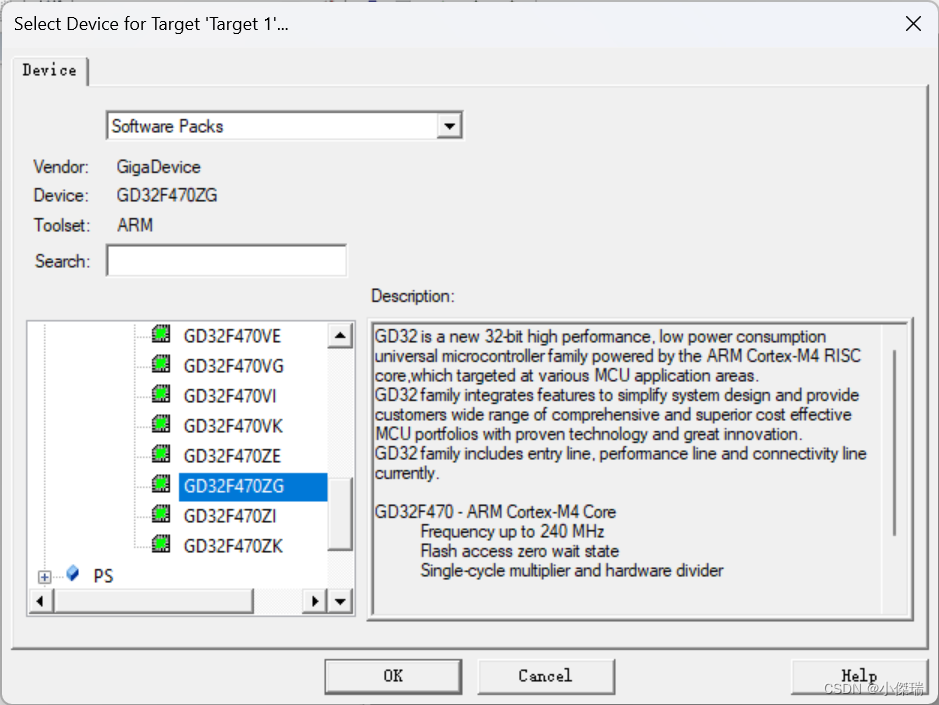
Task: Click the PS tree node label
Action: click(x=103, y=576)
